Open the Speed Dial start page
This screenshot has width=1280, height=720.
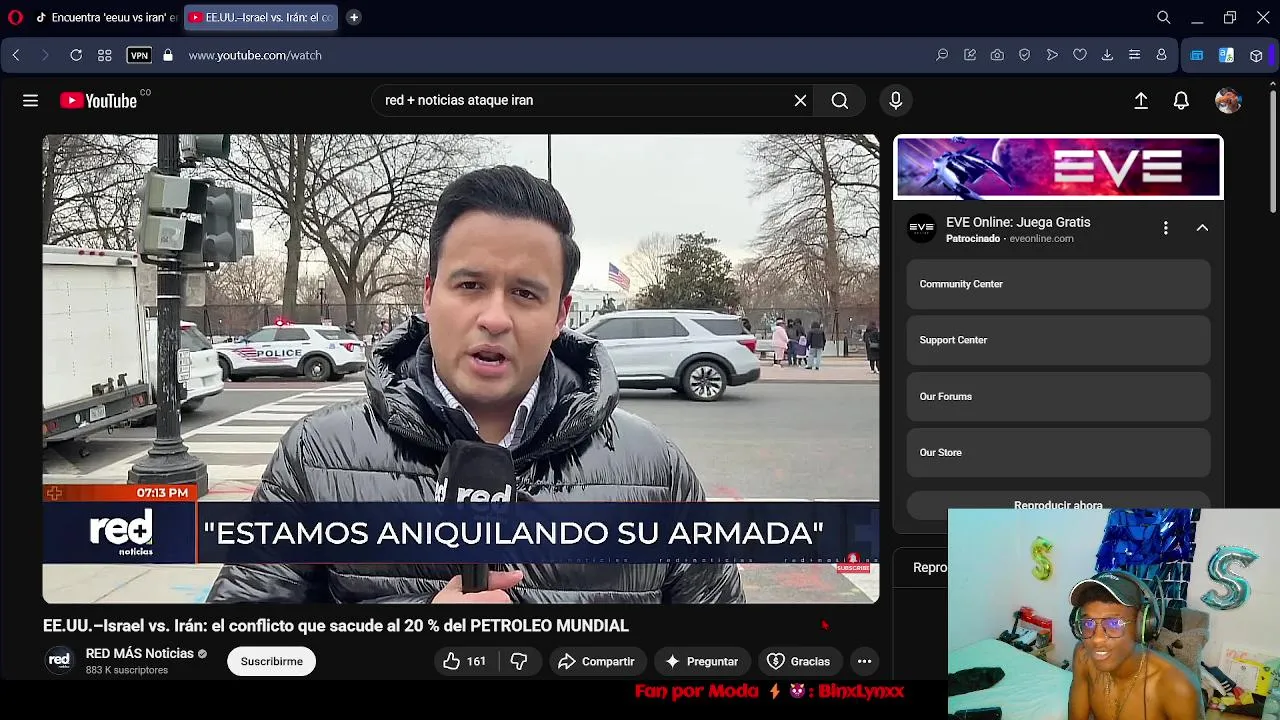click(105, 55)
